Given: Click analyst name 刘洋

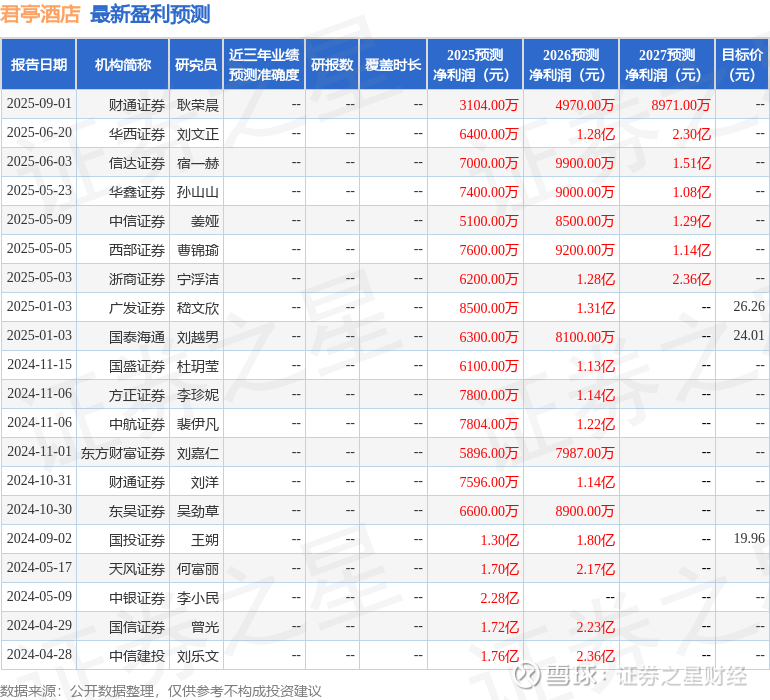Looking at the screenshot, I should coord(205,482).
